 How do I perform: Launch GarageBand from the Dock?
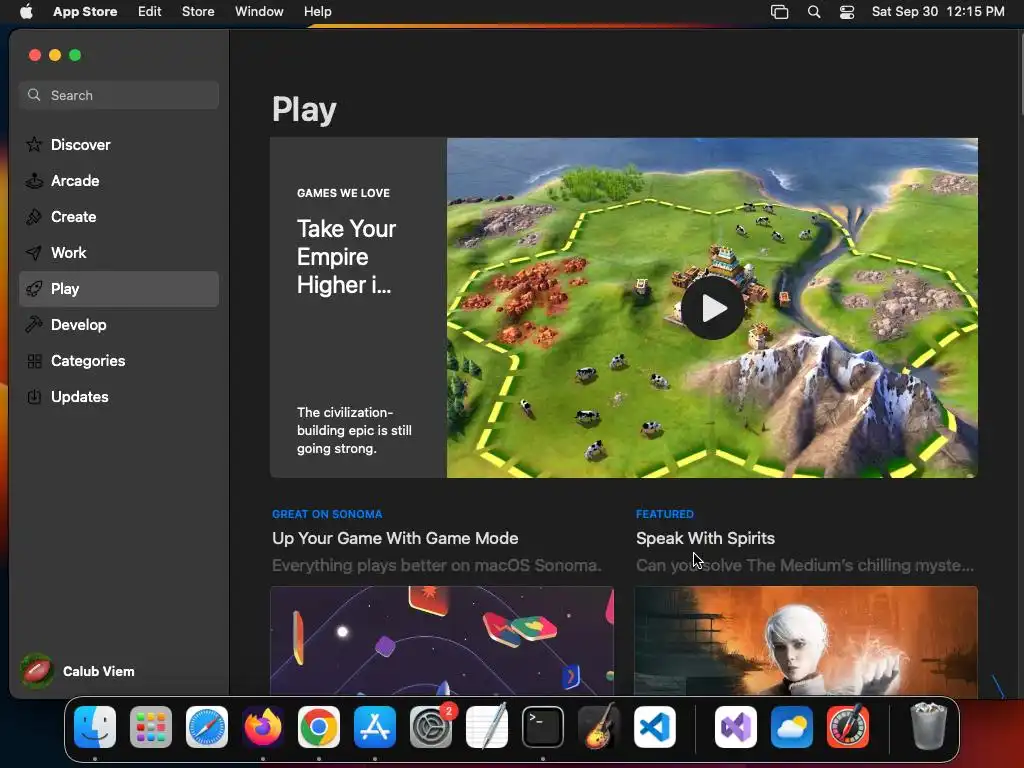[x=598, y=727]
